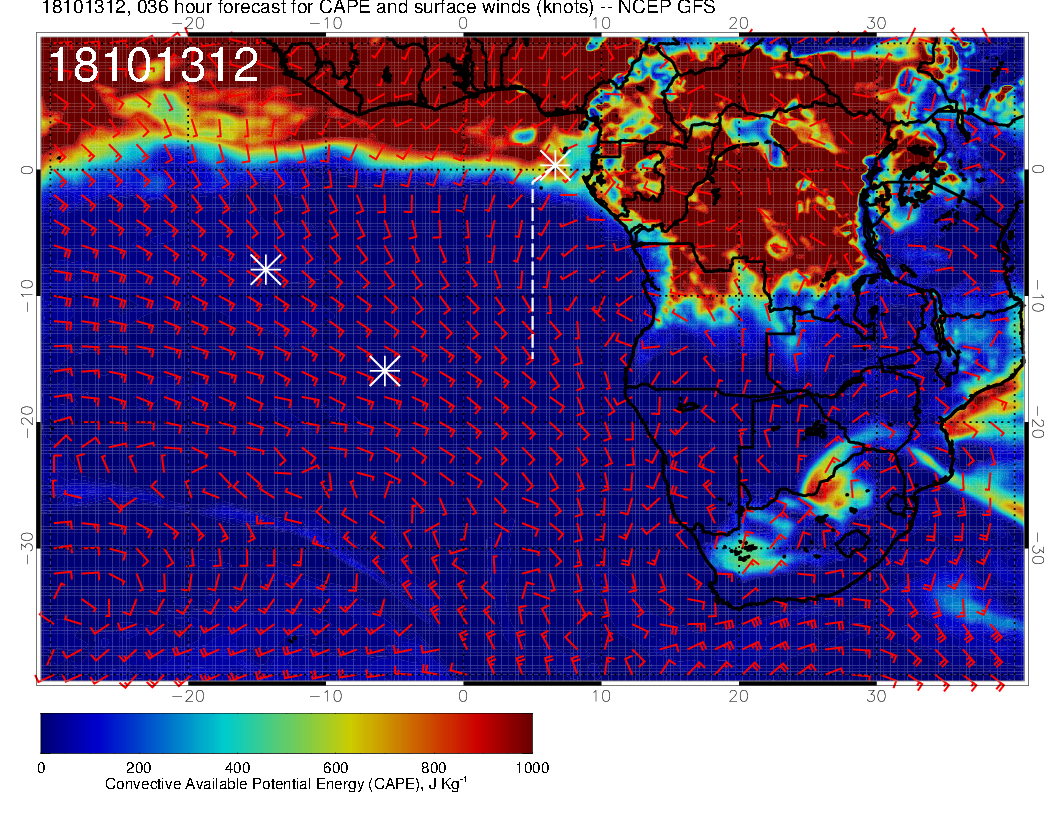
Task: Click the southernmost white asterisk marker
Action: coord(385,370)
